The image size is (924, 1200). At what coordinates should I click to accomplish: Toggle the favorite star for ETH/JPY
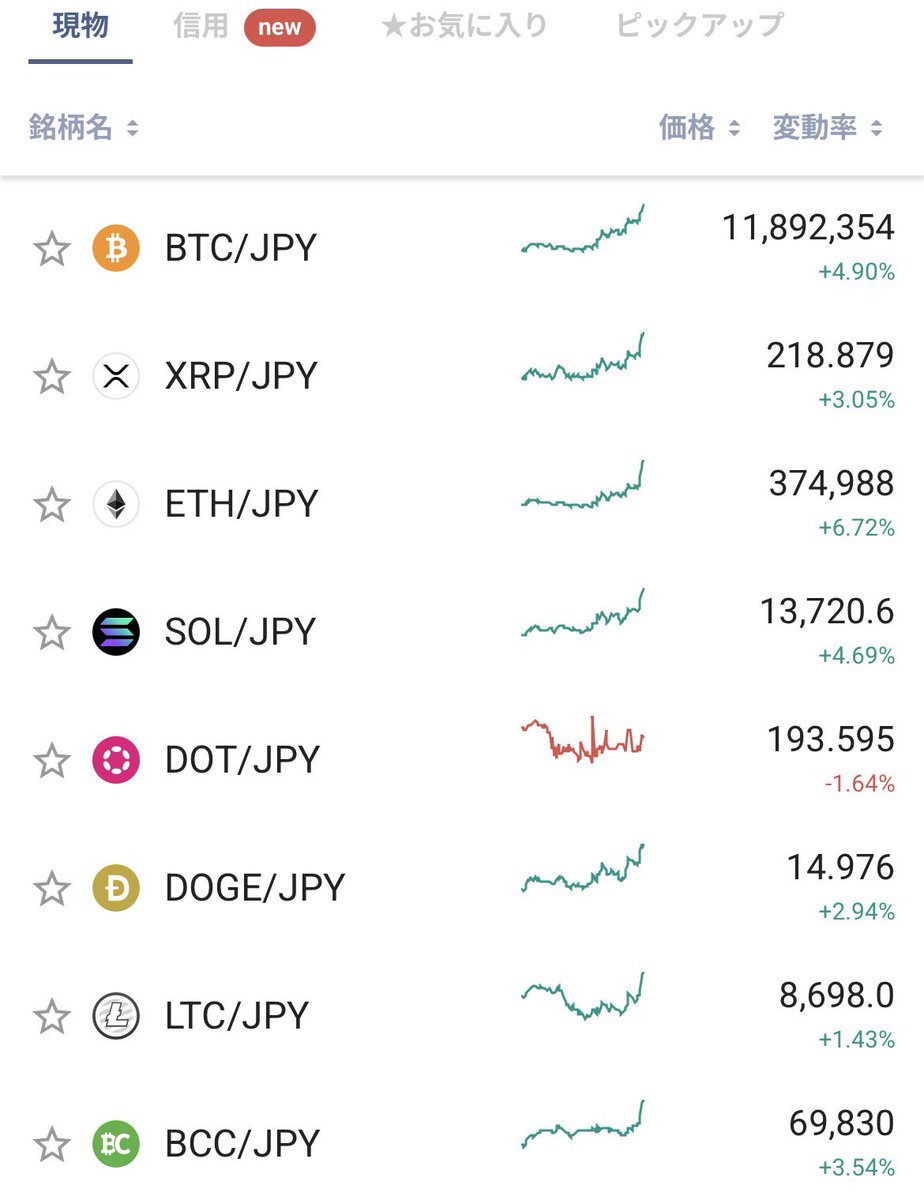pyautogui.click(x=52, y=505)
